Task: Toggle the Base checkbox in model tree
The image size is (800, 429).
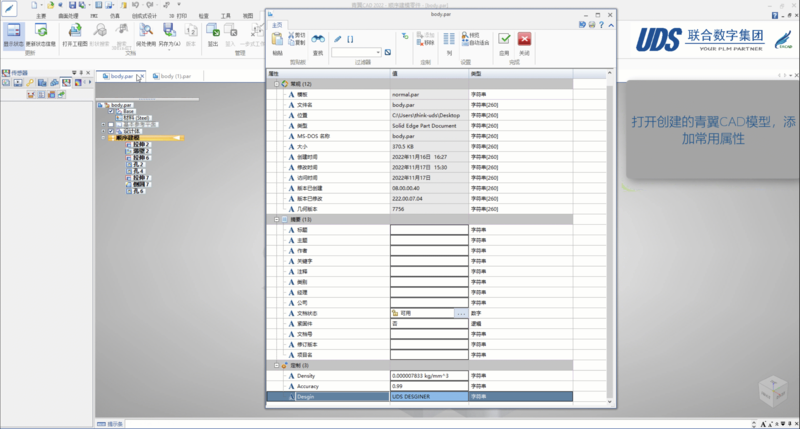Action: (x=110, y=111)
